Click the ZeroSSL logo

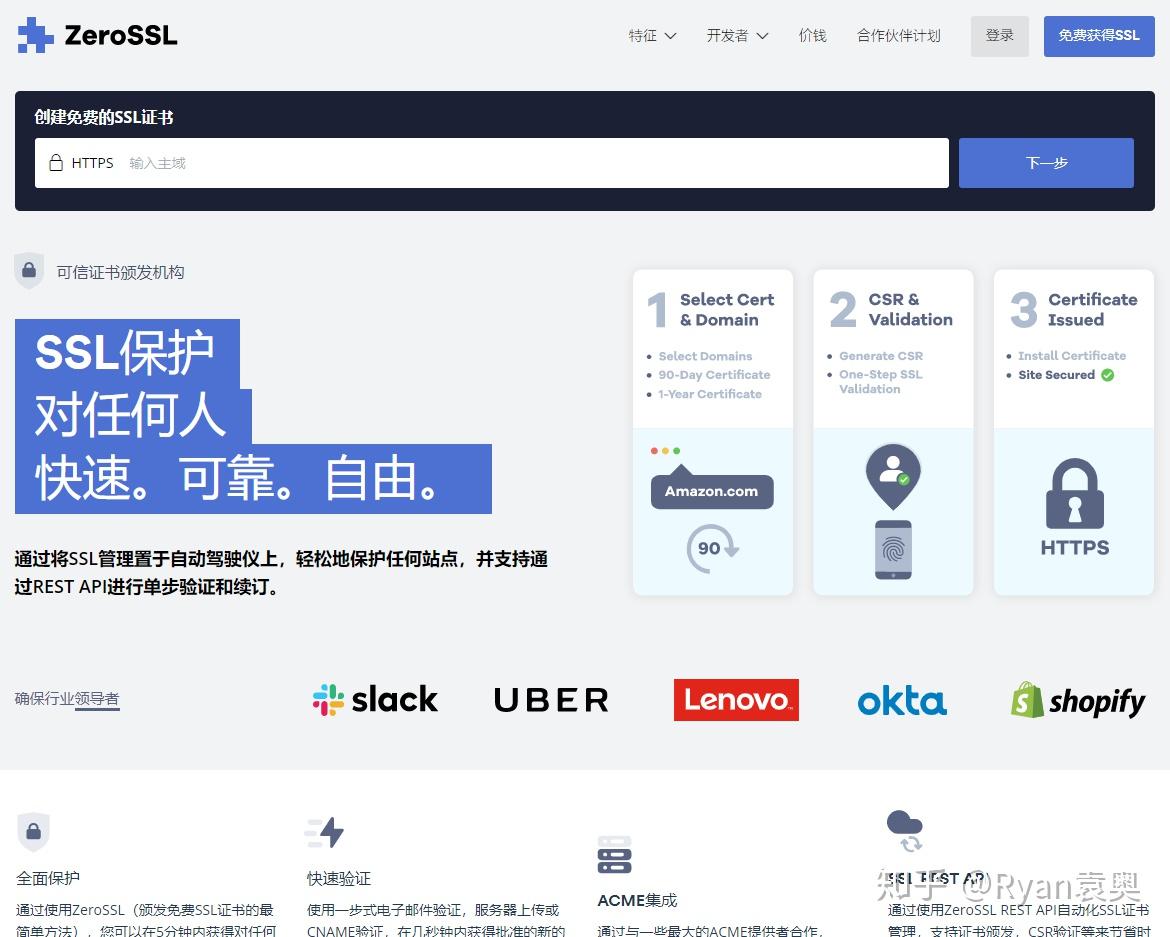point(95,34)
